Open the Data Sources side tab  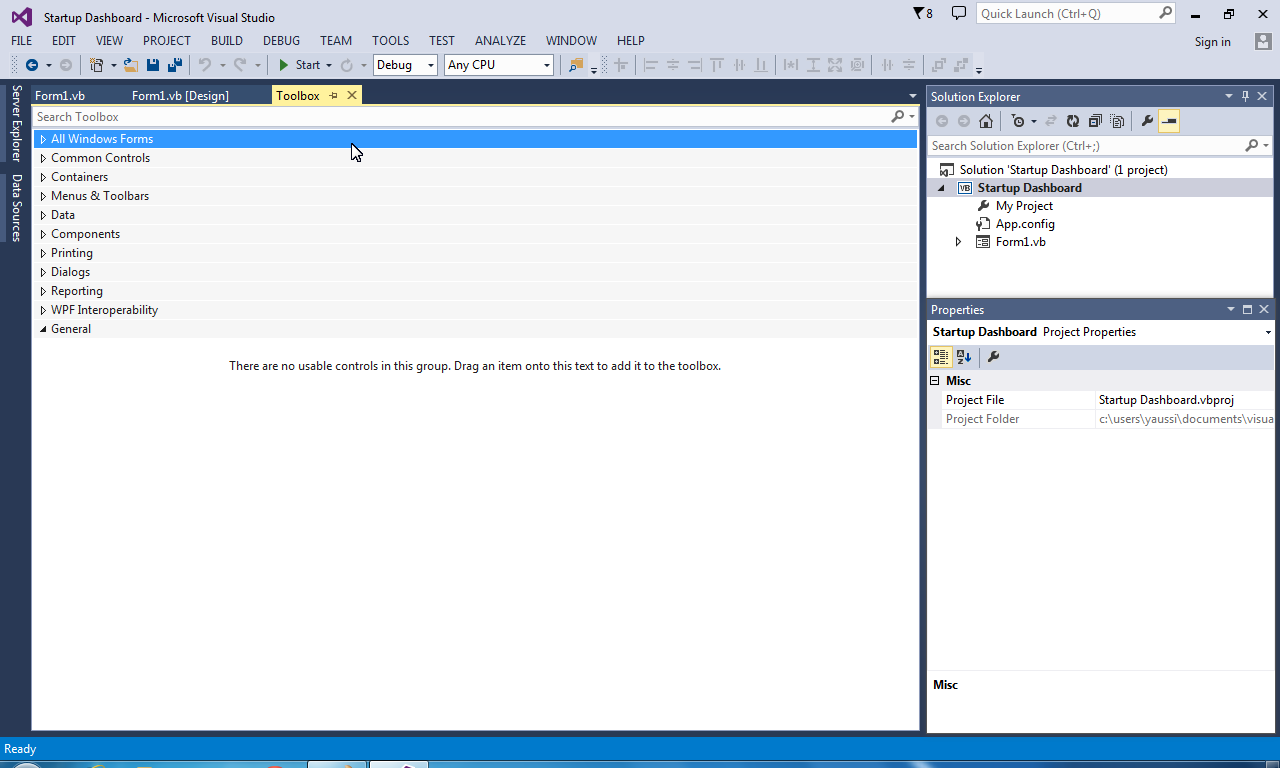16,207
